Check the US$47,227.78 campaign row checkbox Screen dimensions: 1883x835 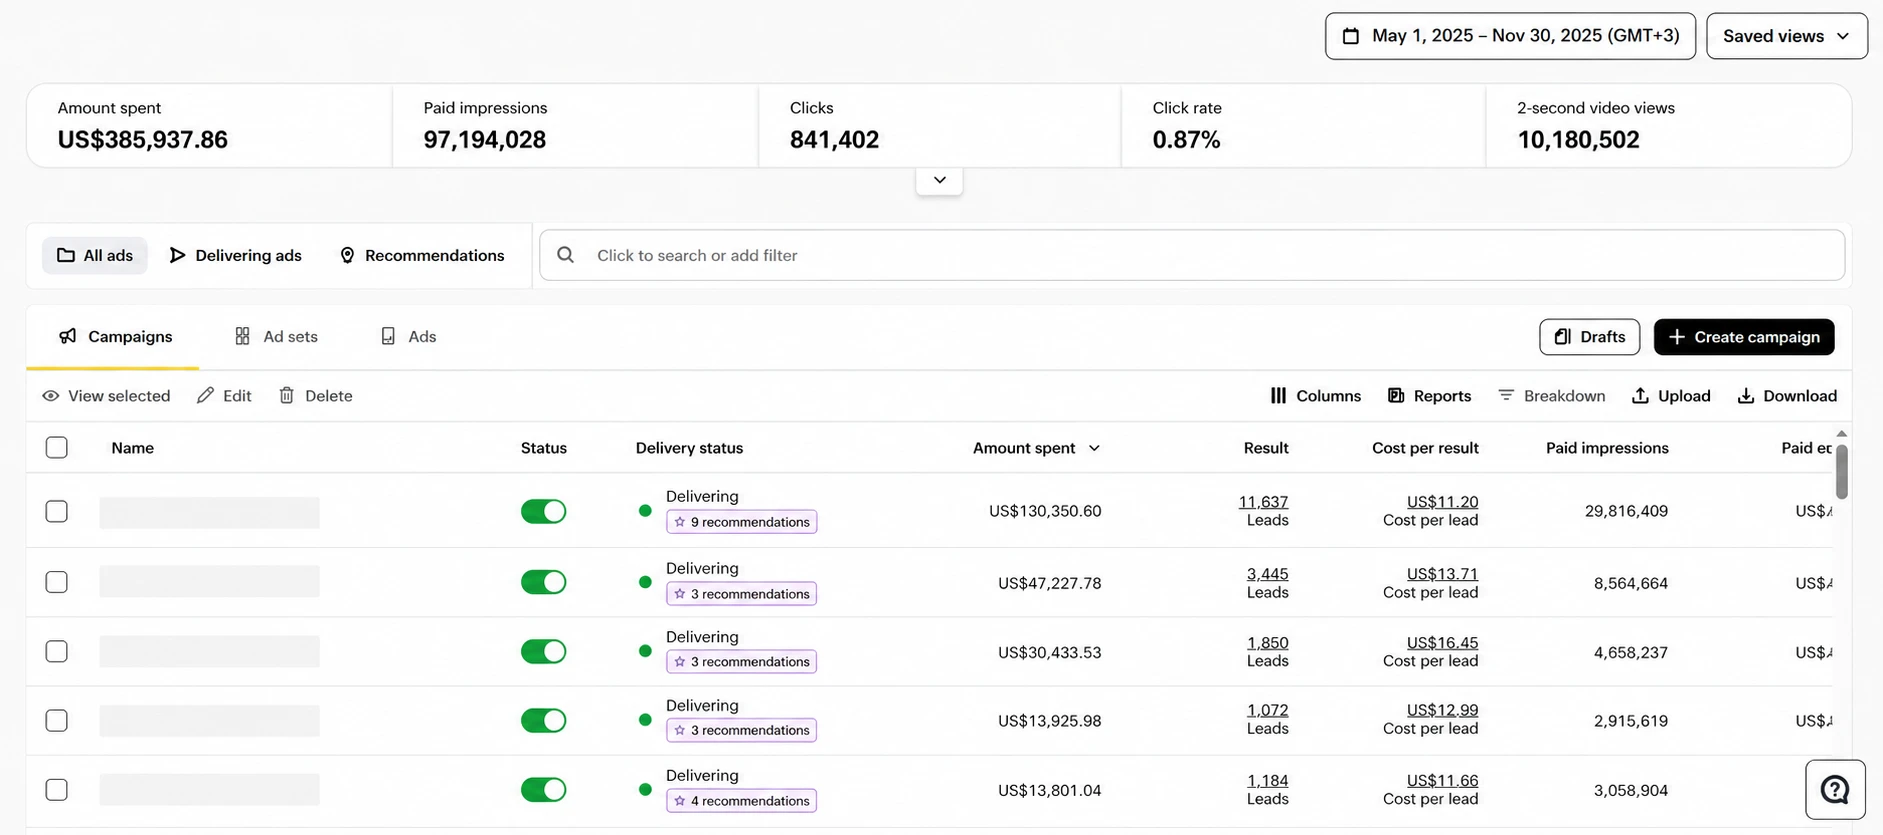pyautogui.click(x=57, y=582)
